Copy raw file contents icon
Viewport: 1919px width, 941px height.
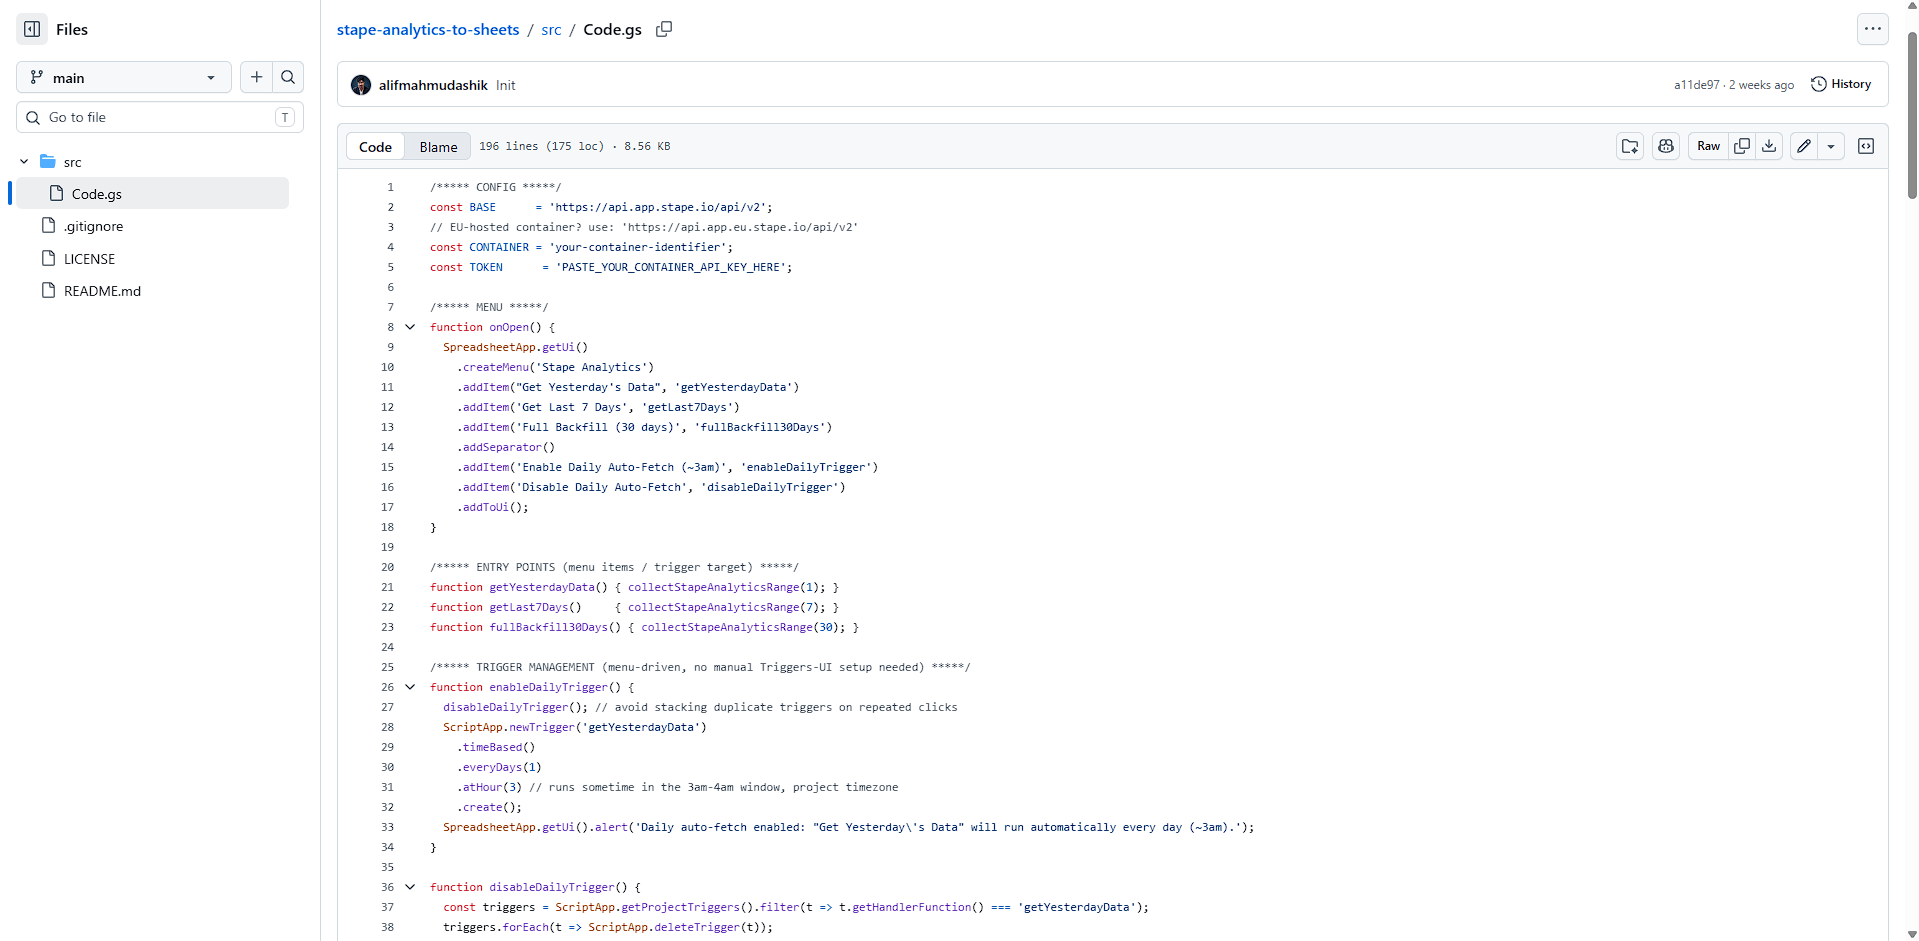(1742, 146)
